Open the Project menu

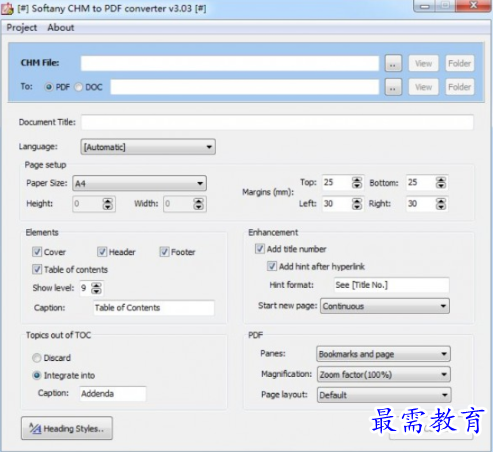22,28
